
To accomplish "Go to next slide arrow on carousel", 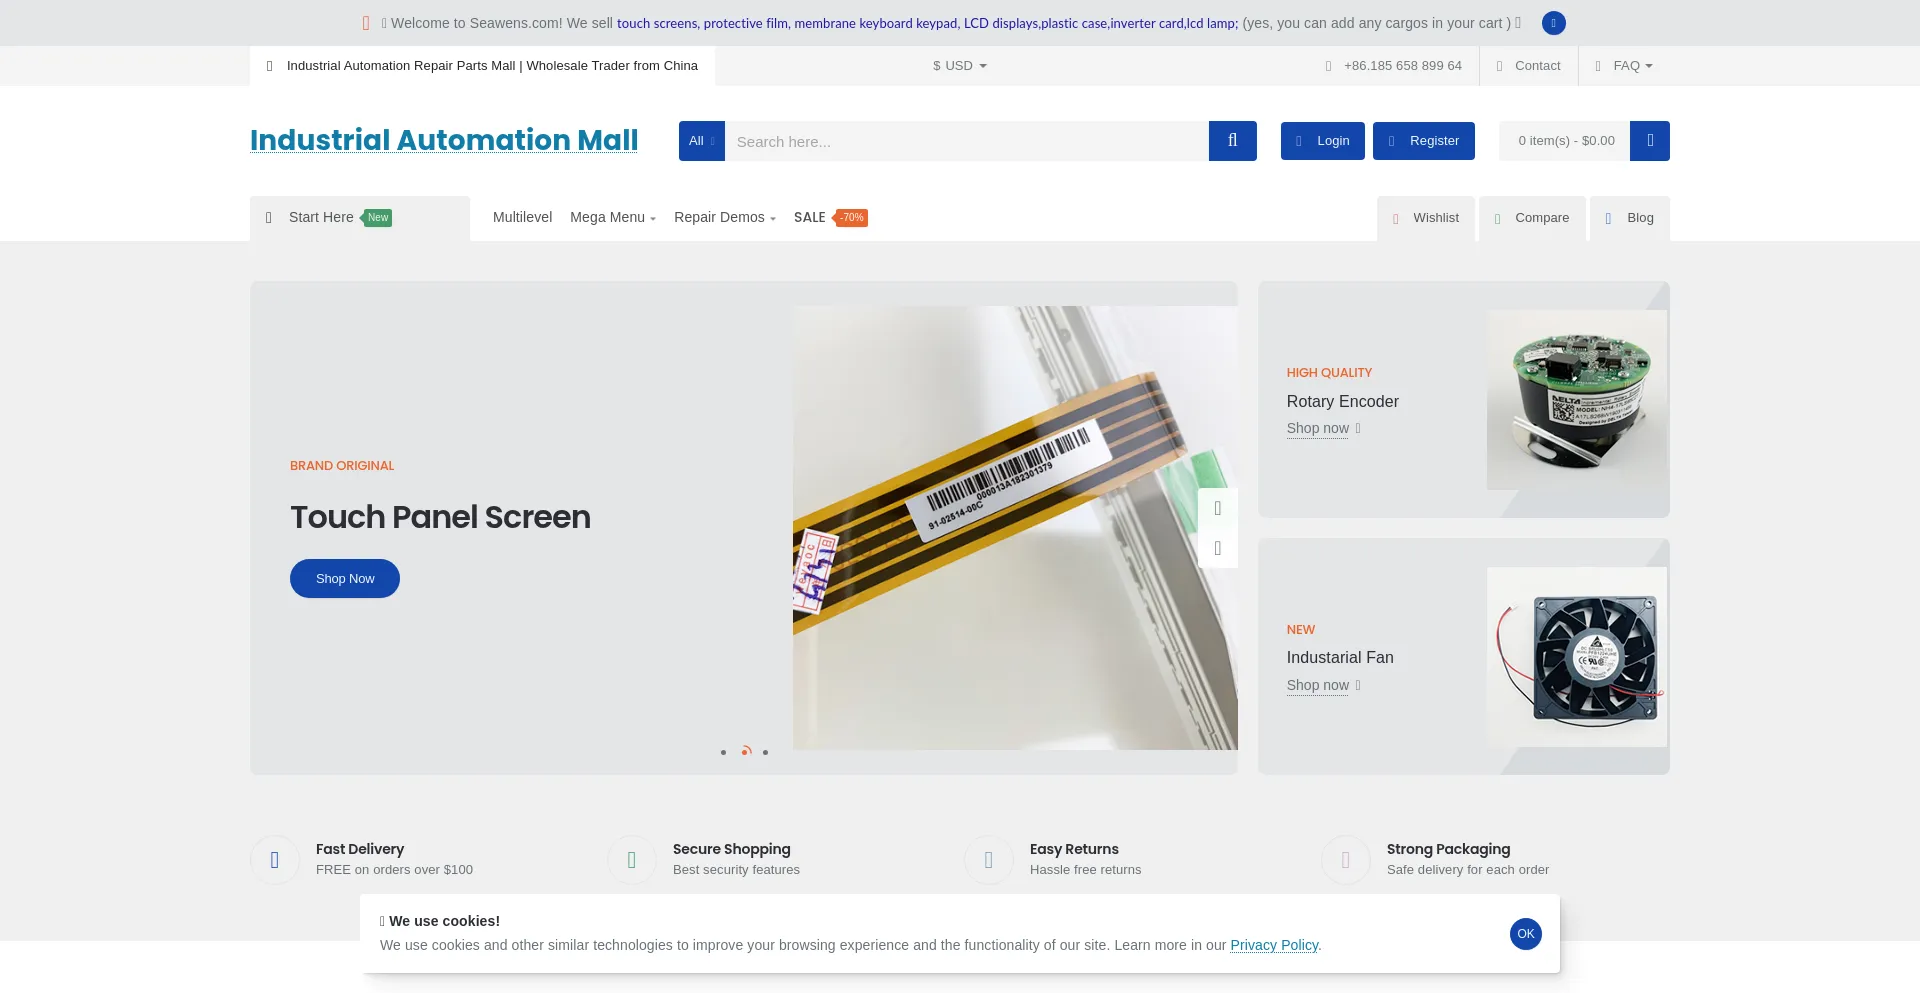I will point(1218,548).
